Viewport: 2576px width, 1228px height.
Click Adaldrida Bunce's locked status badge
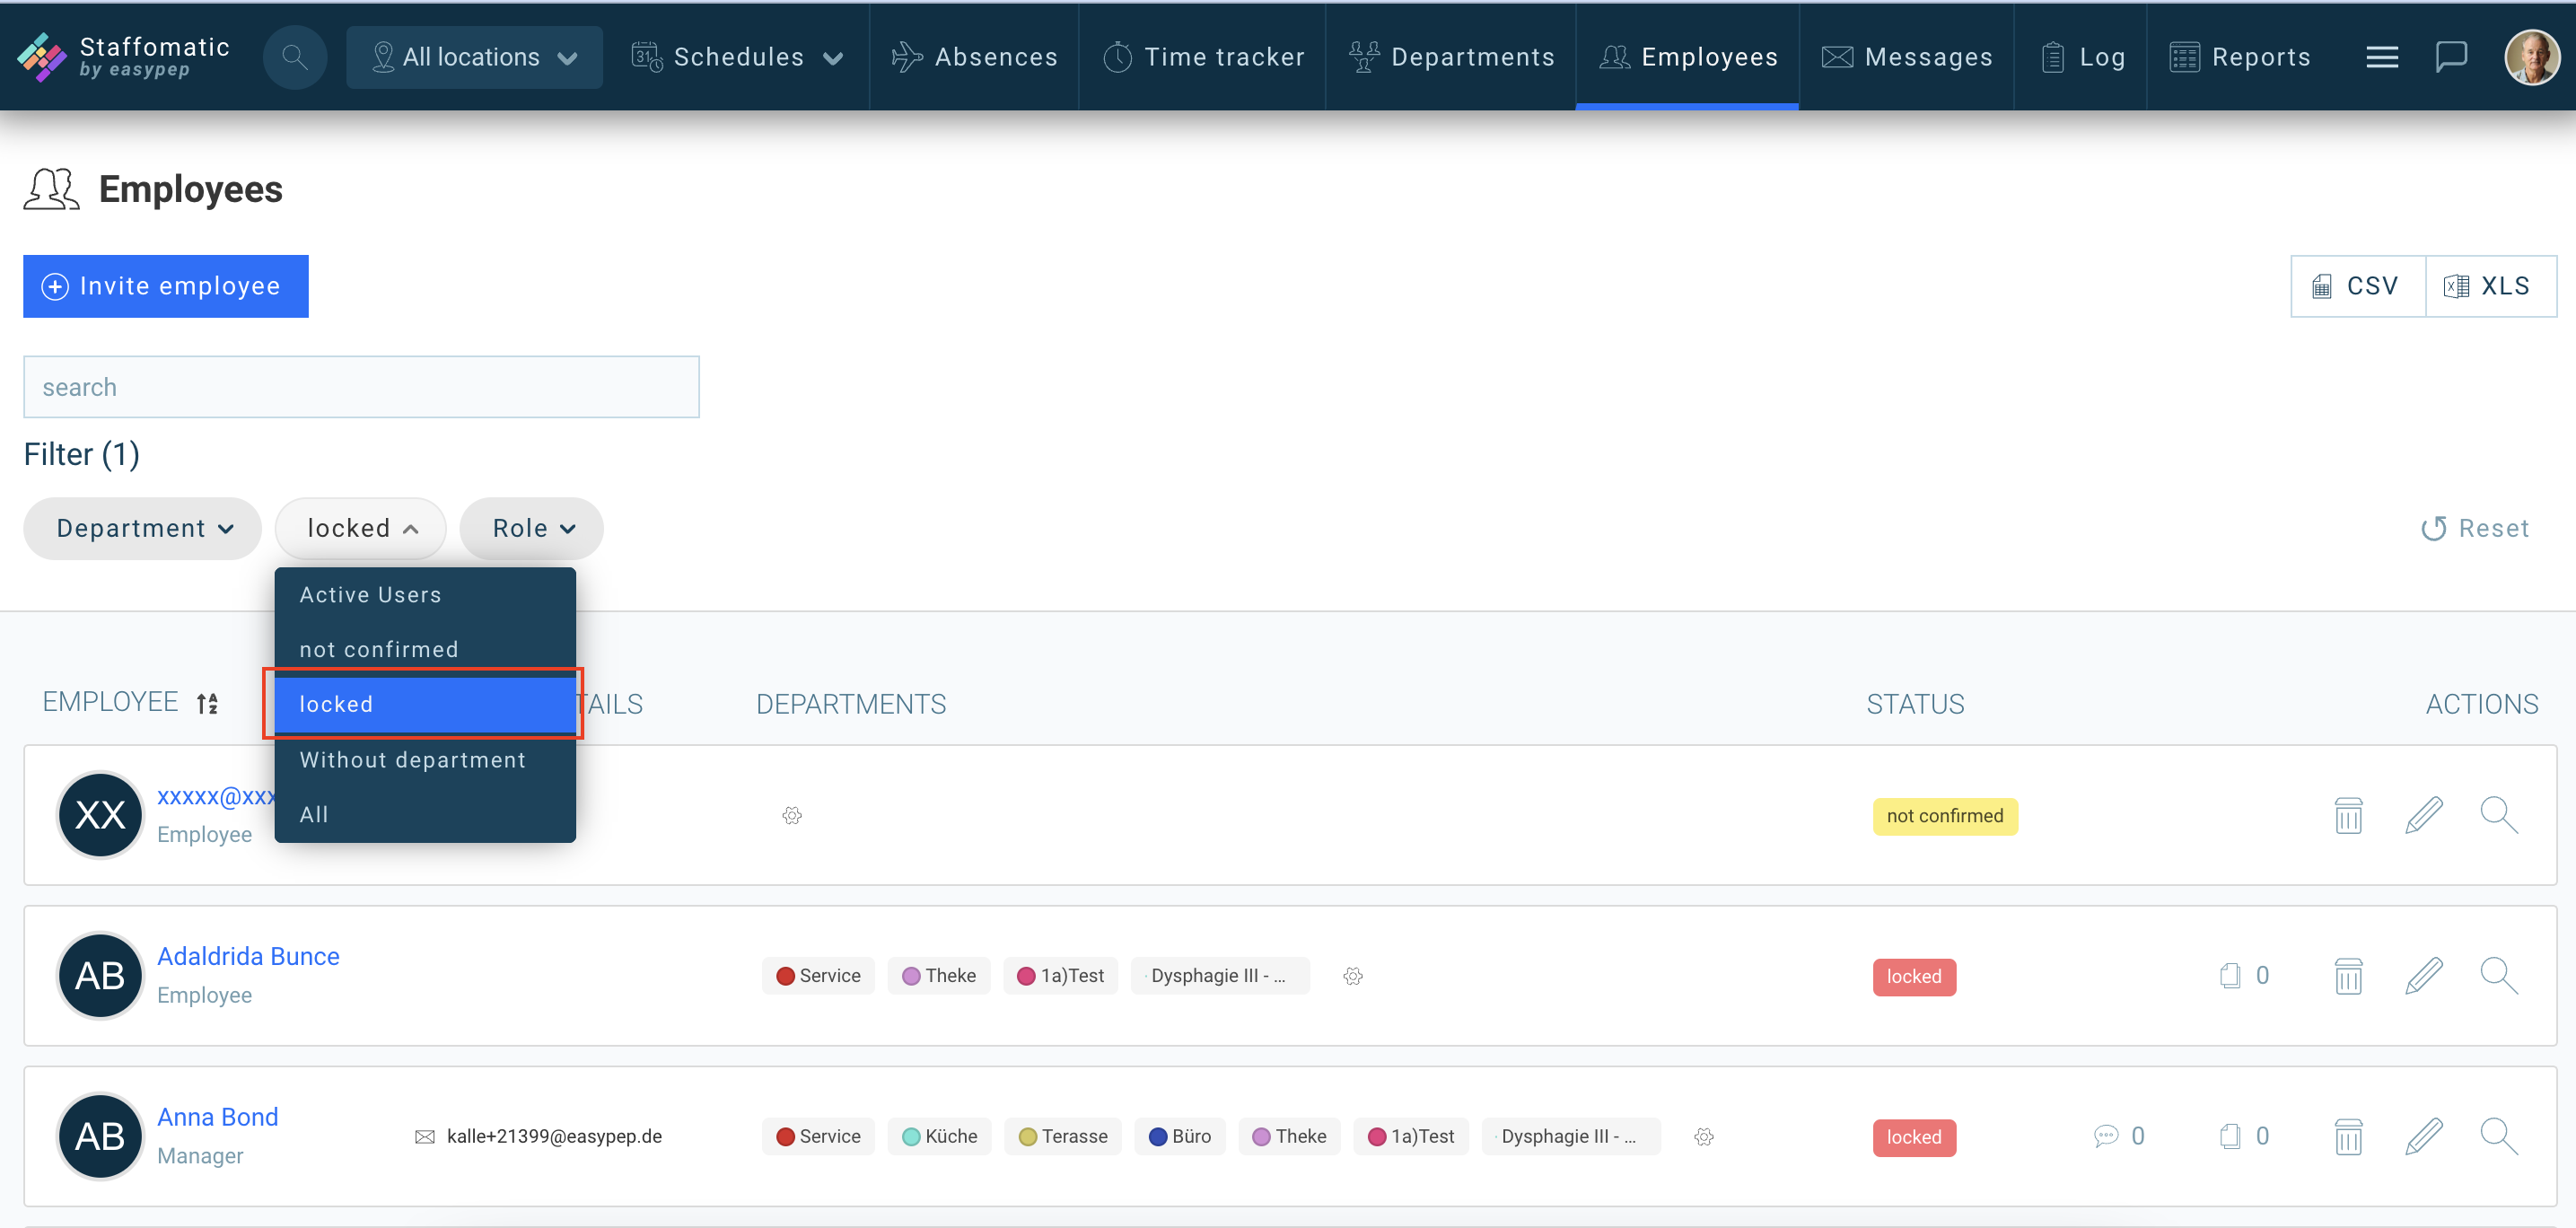click(1914, 976)
